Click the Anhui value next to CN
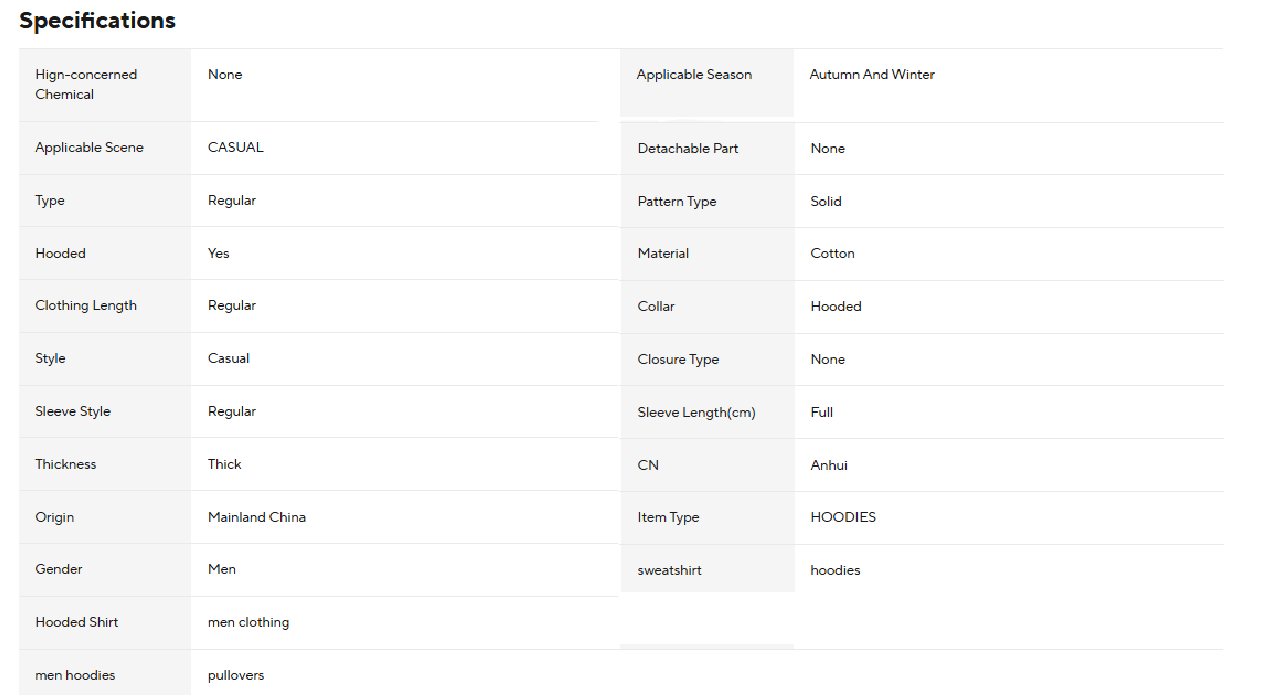This screenshot has width=1277, height=696. click(829, 466)
